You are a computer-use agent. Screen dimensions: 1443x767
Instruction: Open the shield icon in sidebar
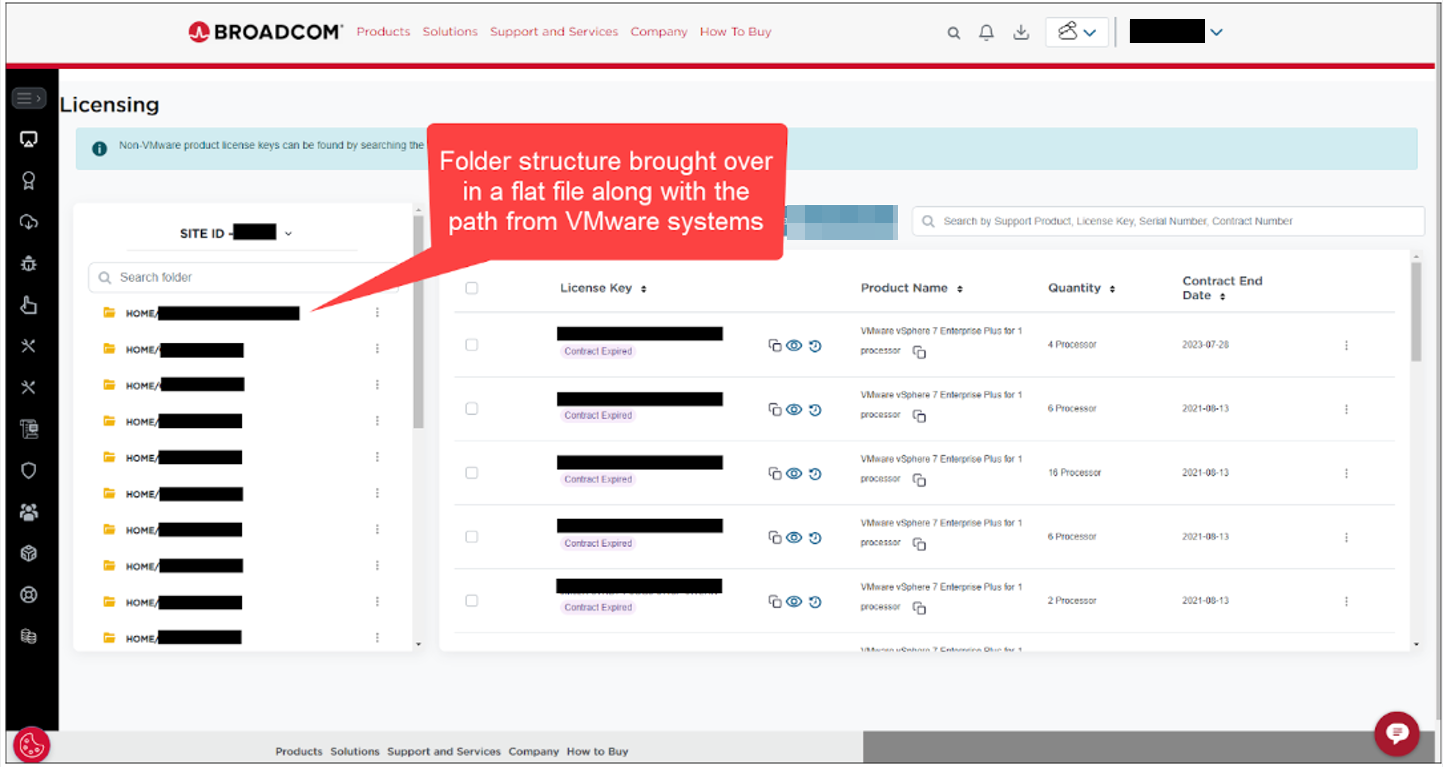pyautogui.click(x=28, y=470)
